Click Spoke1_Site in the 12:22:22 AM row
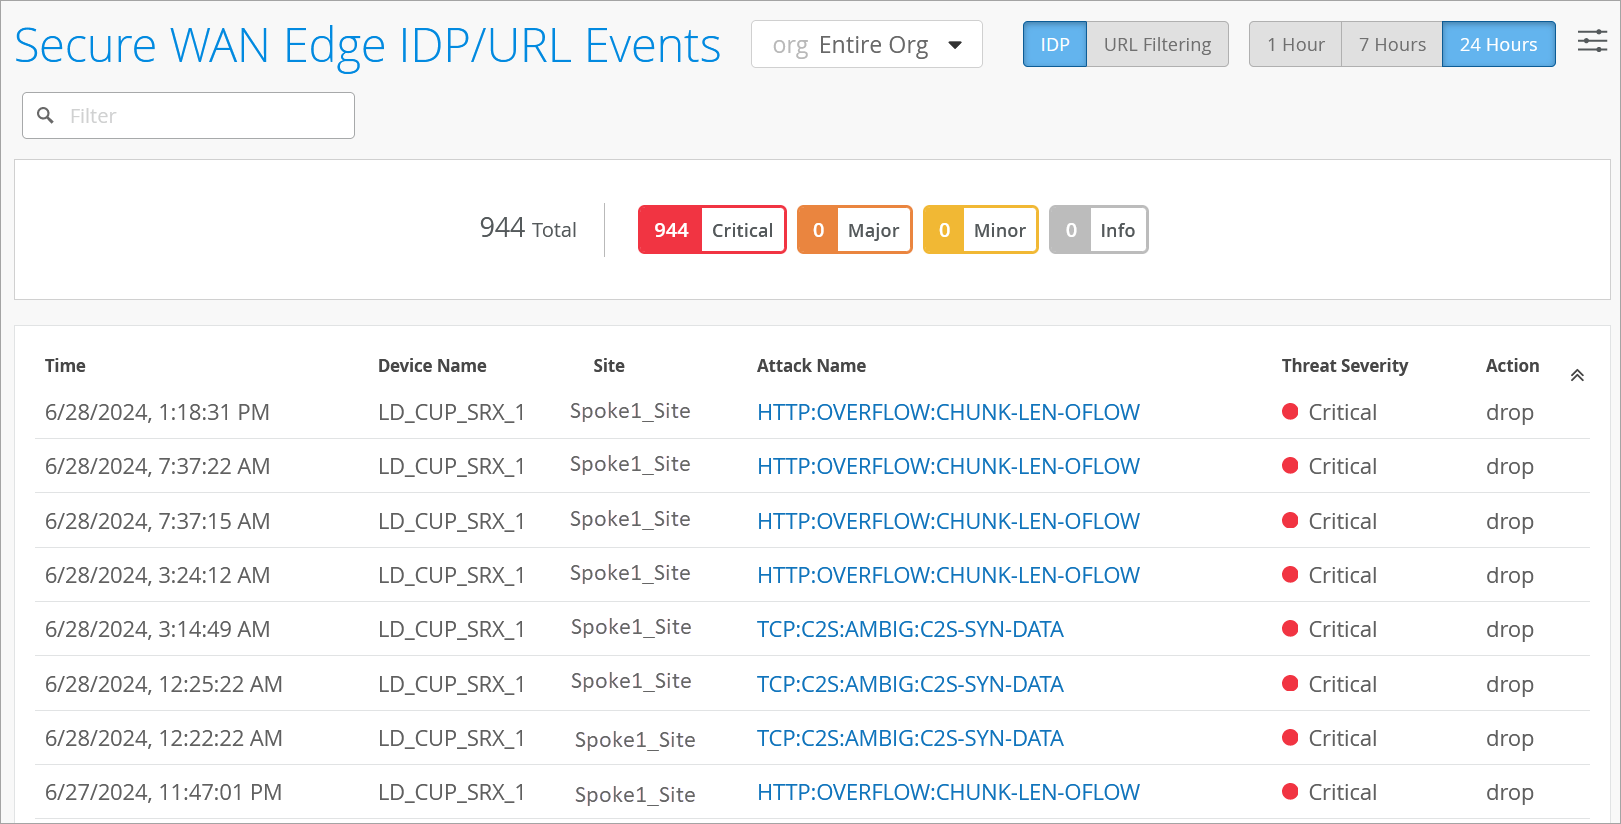This screenshot has height=824, width=1621. [635, 740]
